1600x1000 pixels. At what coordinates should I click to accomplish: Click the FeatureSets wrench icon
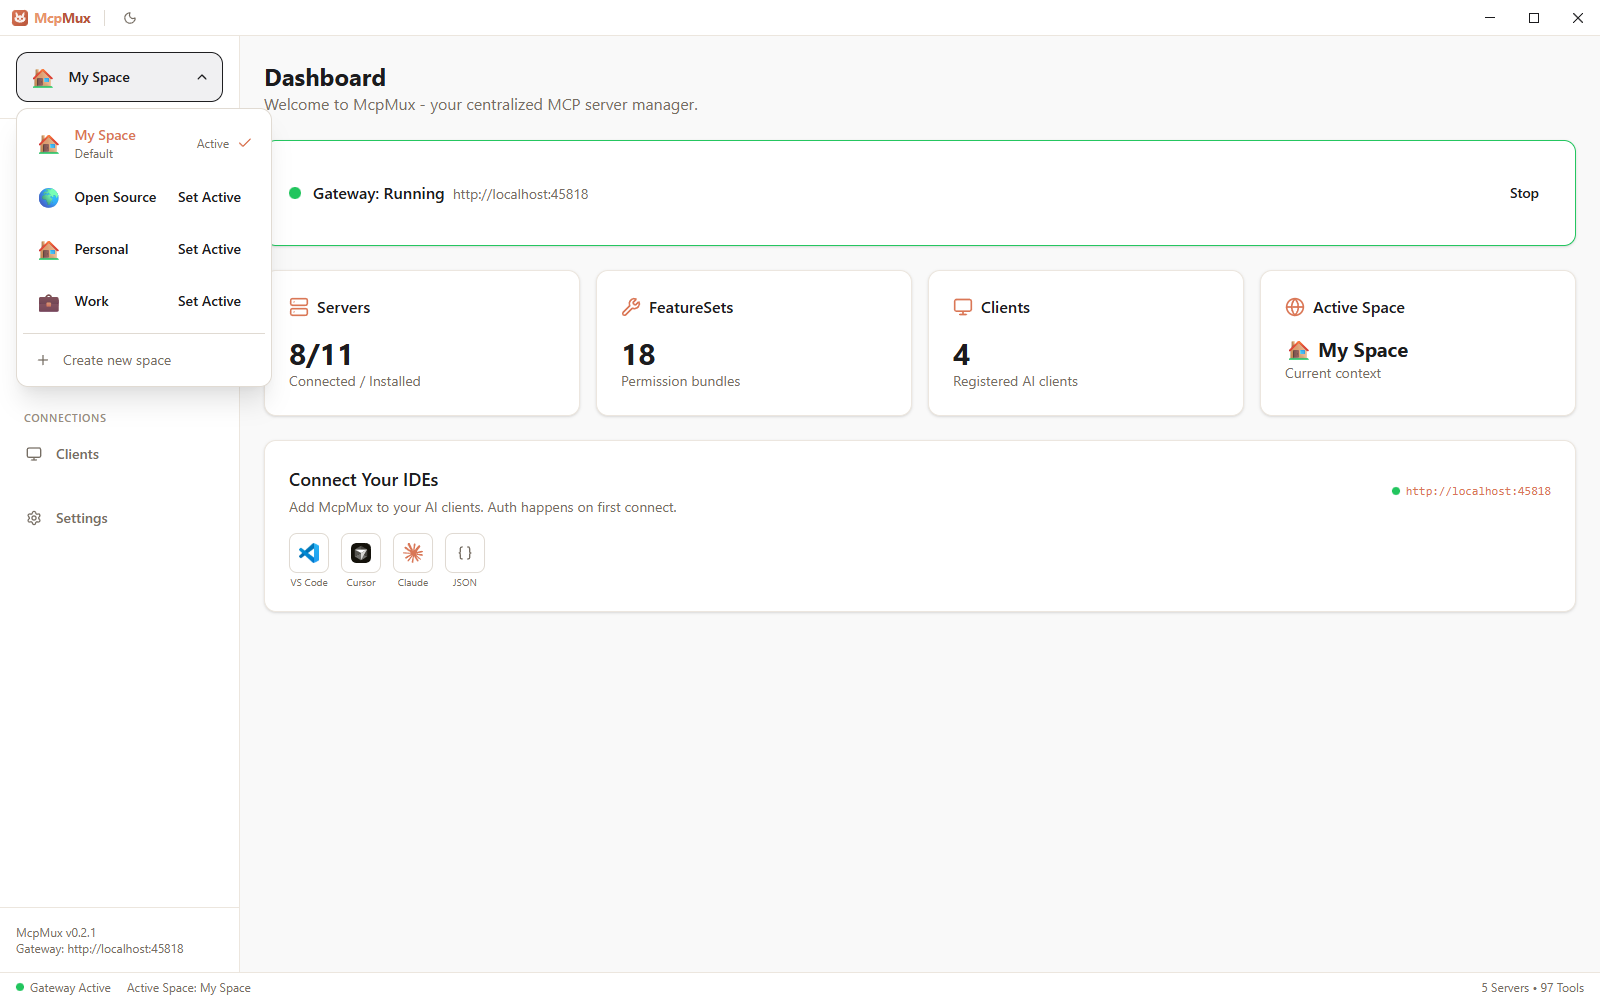click(x=630, y=307)
